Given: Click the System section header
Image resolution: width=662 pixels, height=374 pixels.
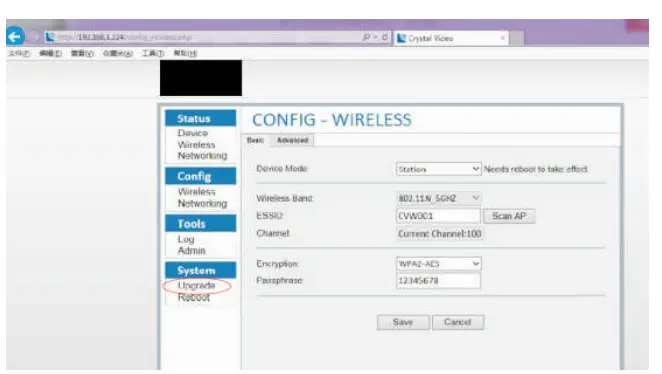Looking at the screenshot, I should [x=201, y=271].
